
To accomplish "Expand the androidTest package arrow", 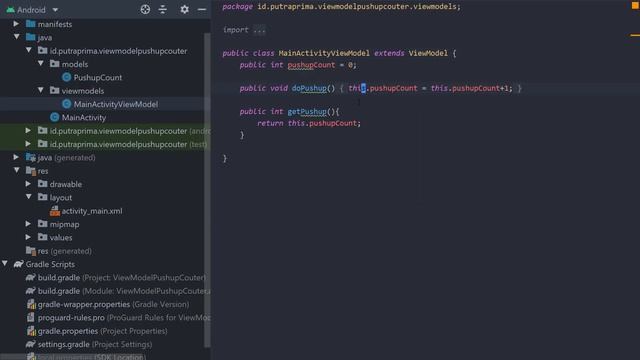I will 28,131.
